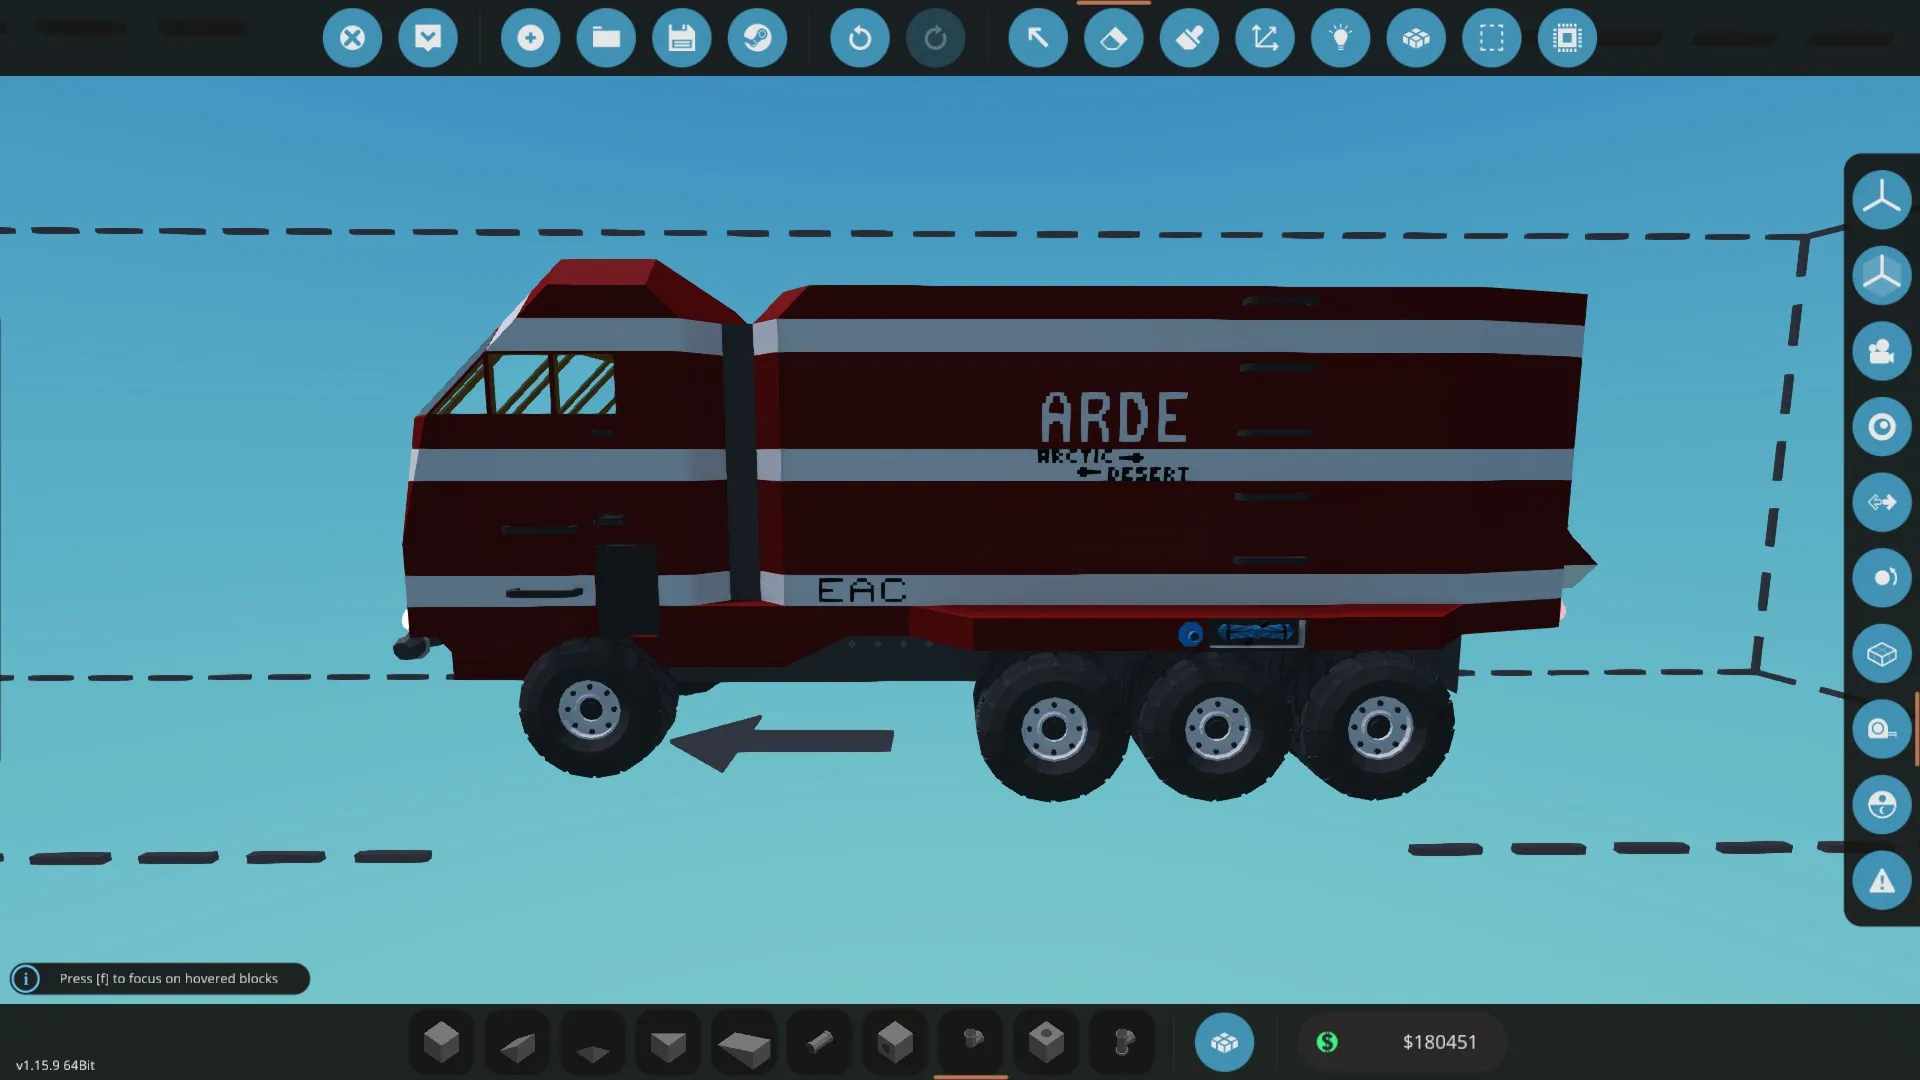Open the blocks inventory from bottom bar
This screenshot has width=1920, height=1080.
click(x=1224, y=1042)
